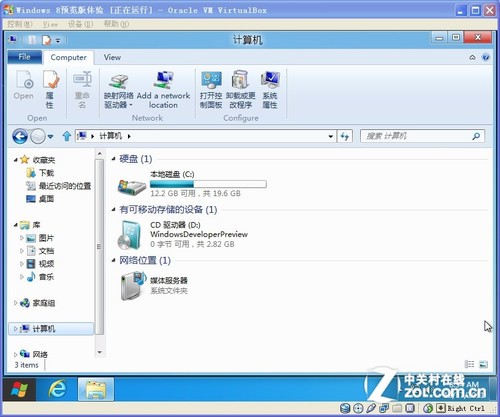Click the '3 items' status bar text
This screenshot has height=417, width=500.
click(26, 365)
